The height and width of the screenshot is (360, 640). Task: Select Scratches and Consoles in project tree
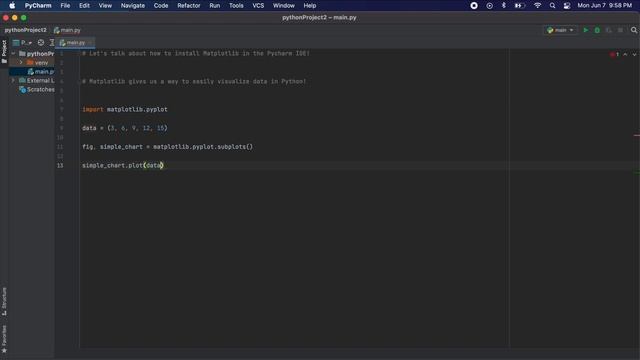click(x=37, y=89)
